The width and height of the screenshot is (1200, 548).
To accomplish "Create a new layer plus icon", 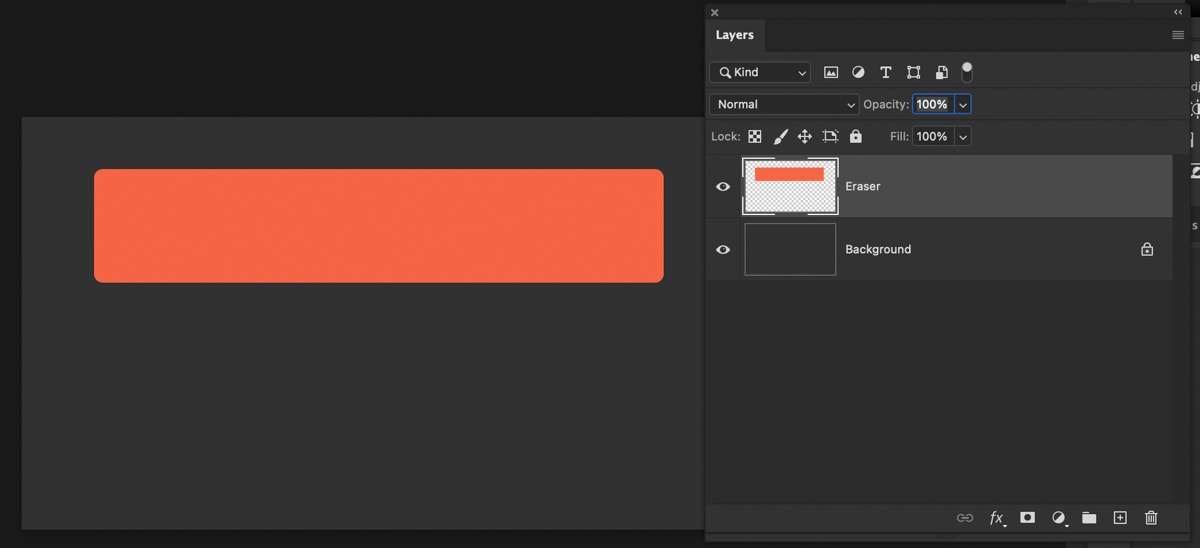I will click(1120, 517).
